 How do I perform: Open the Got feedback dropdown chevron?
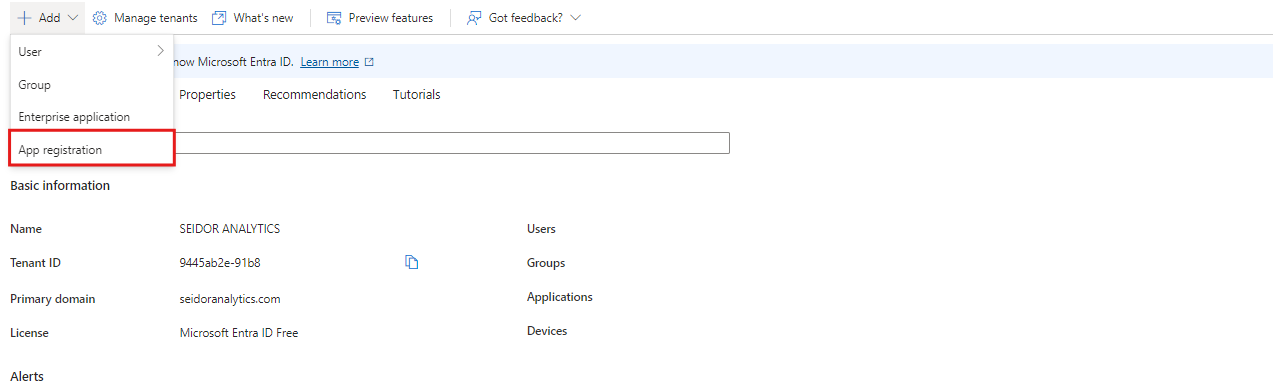coord(575,18)
